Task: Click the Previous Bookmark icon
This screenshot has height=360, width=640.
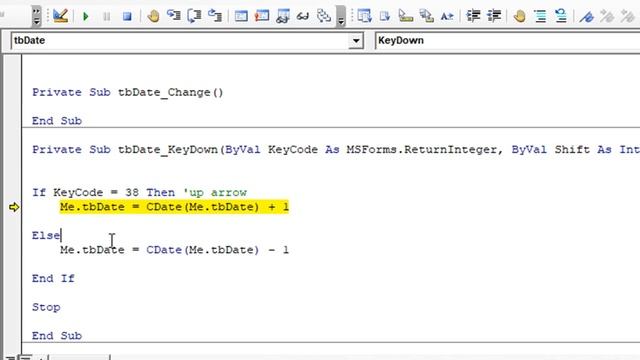Action: point(628,16)
